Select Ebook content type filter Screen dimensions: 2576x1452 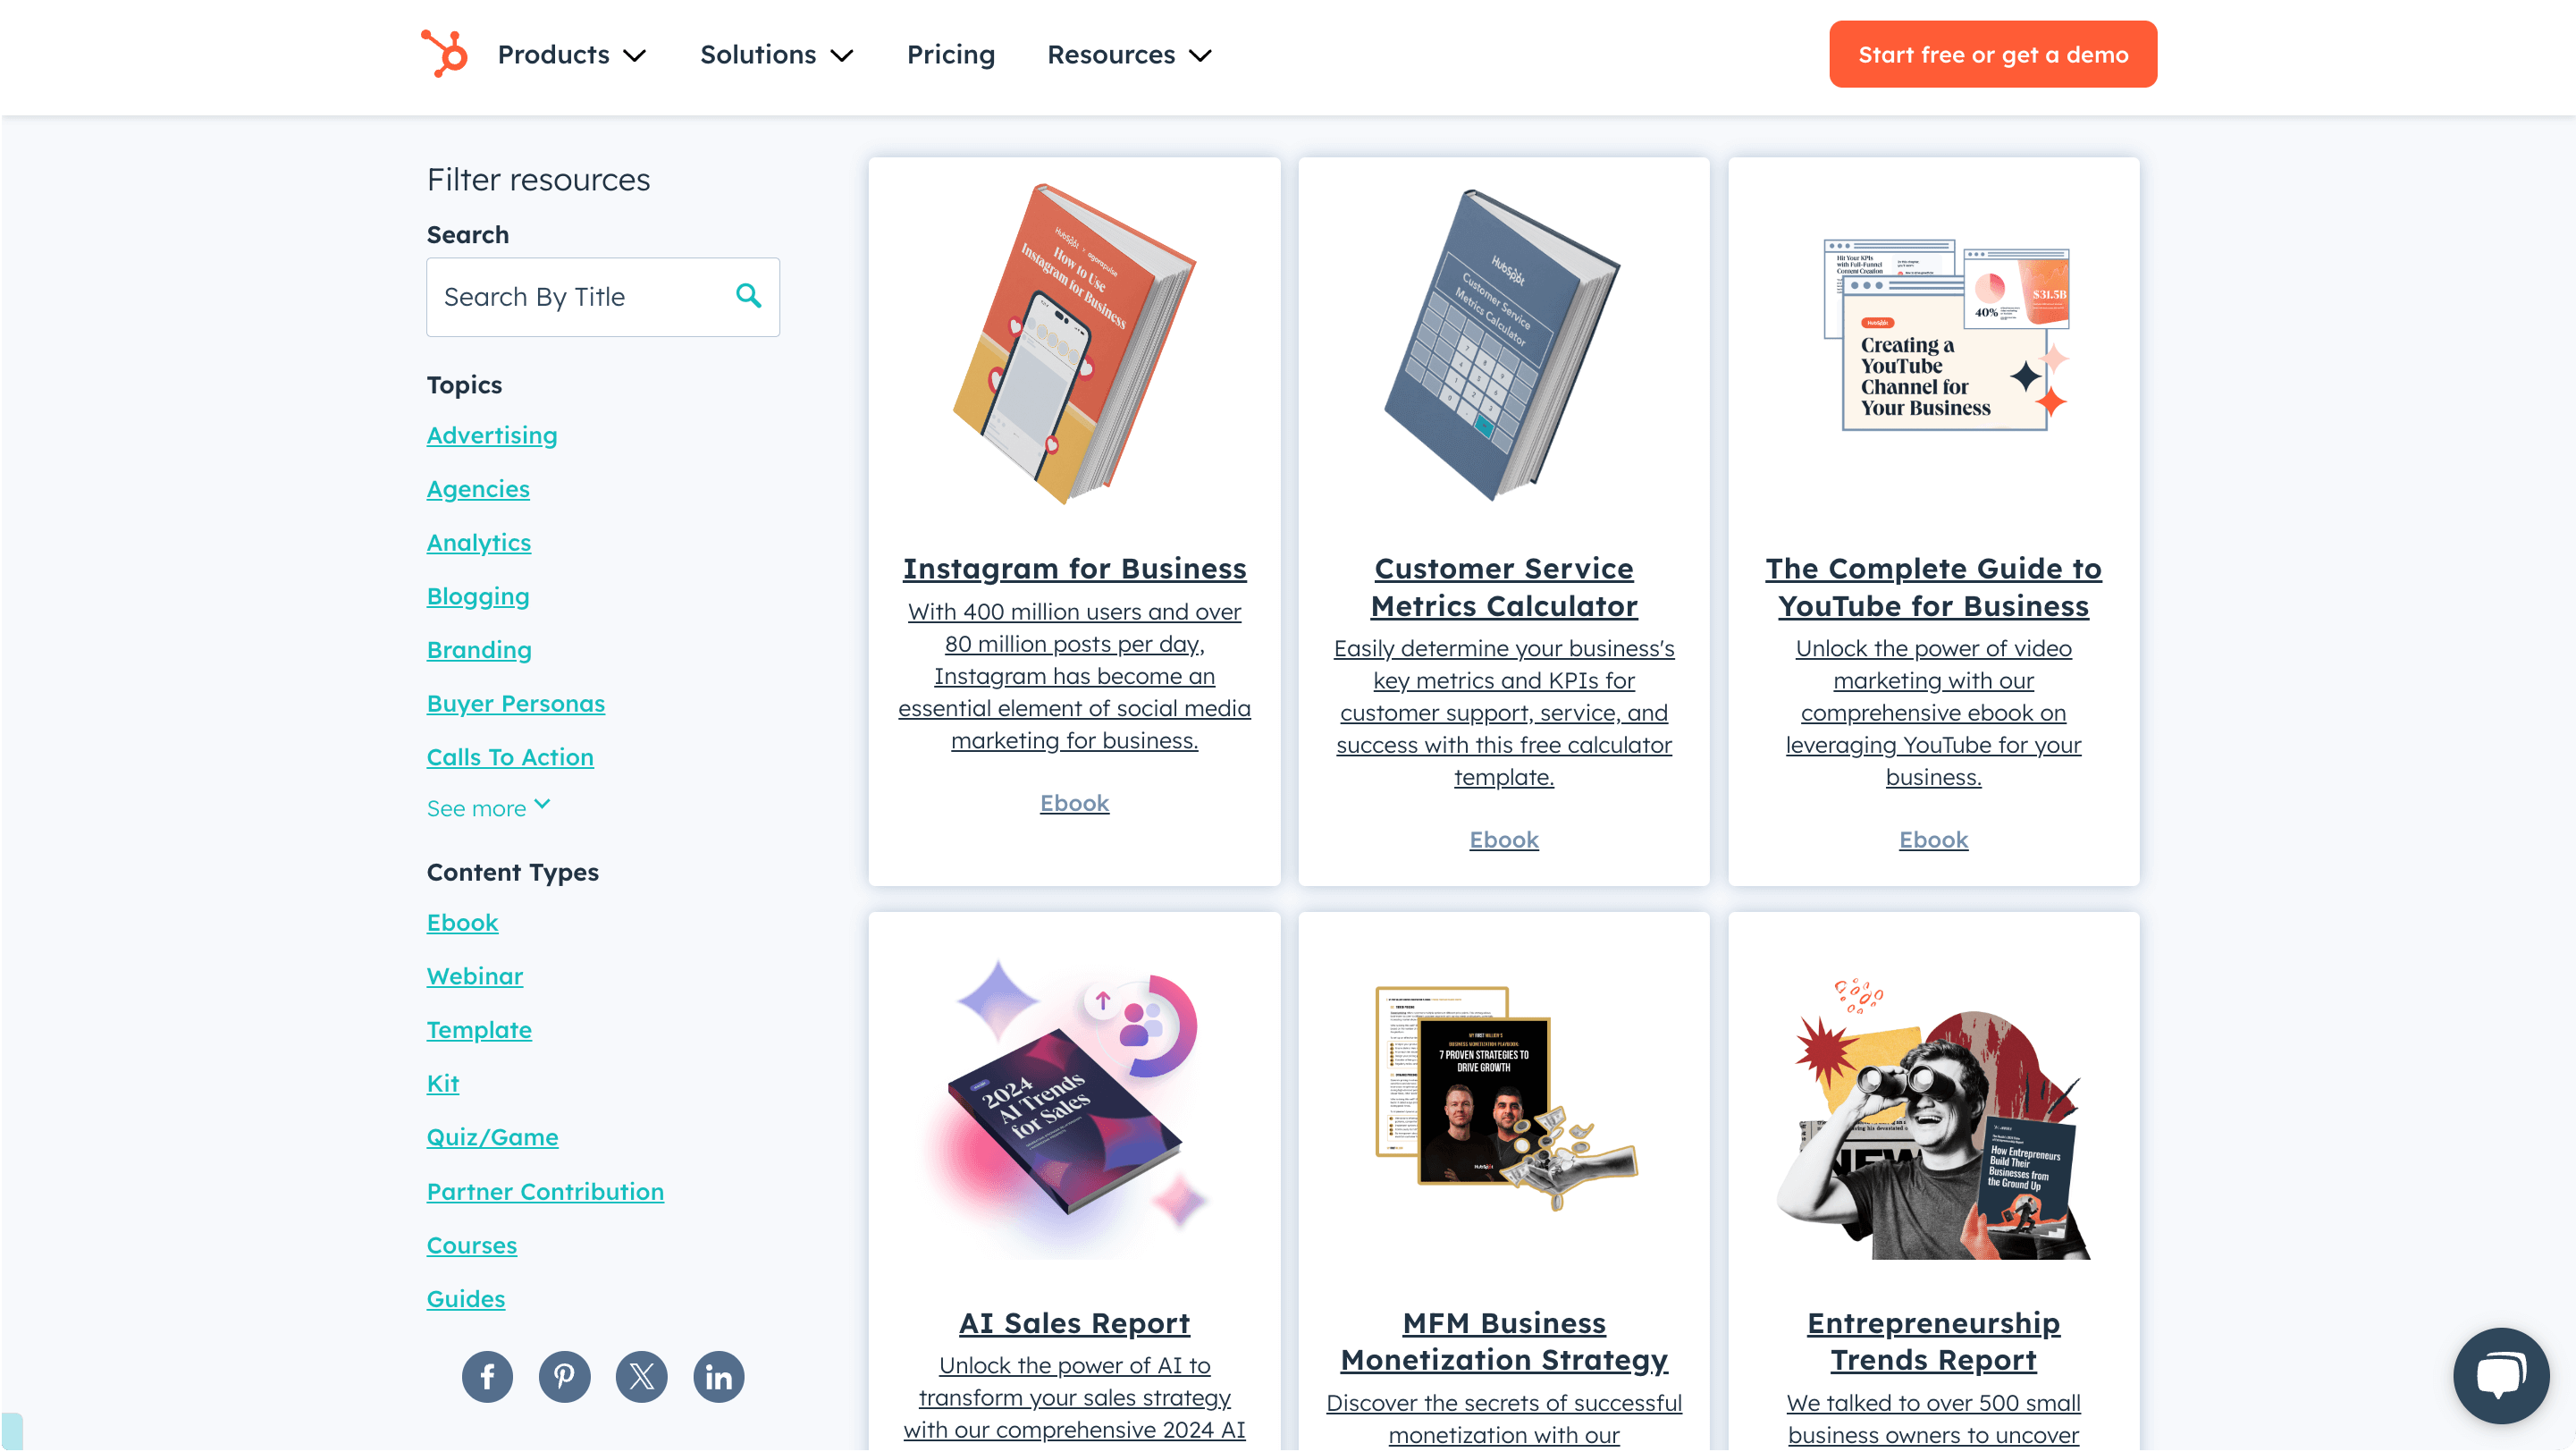click(x=462, y=923)
